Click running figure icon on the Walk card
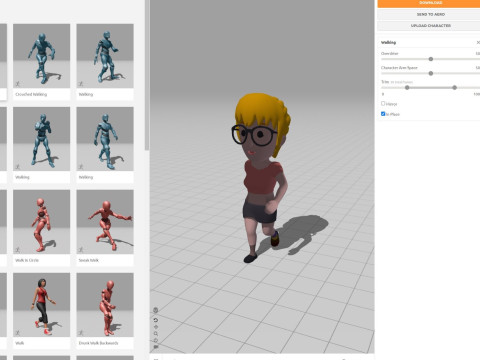This screenshot has width=480, height=360. [18, 333]
